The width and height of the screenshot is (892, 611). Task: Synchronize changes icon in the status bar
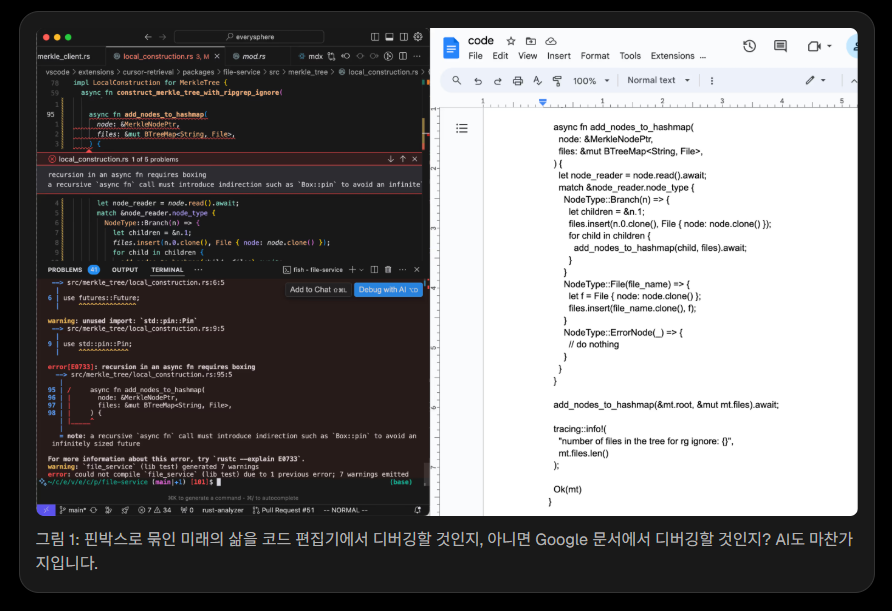[93, 510]
